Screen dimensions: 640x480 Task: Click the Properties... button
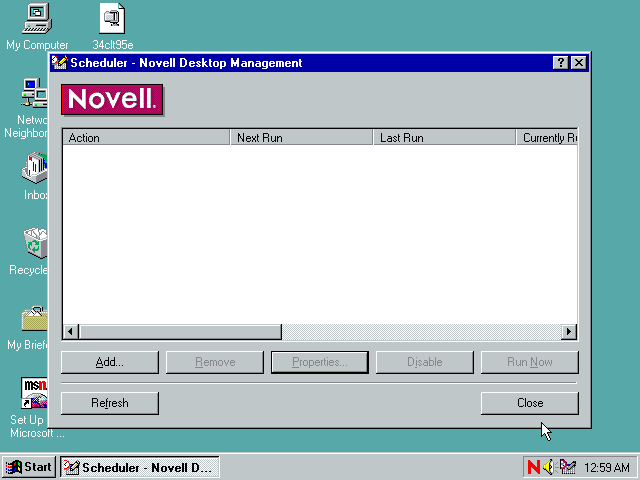pos(320,362)
